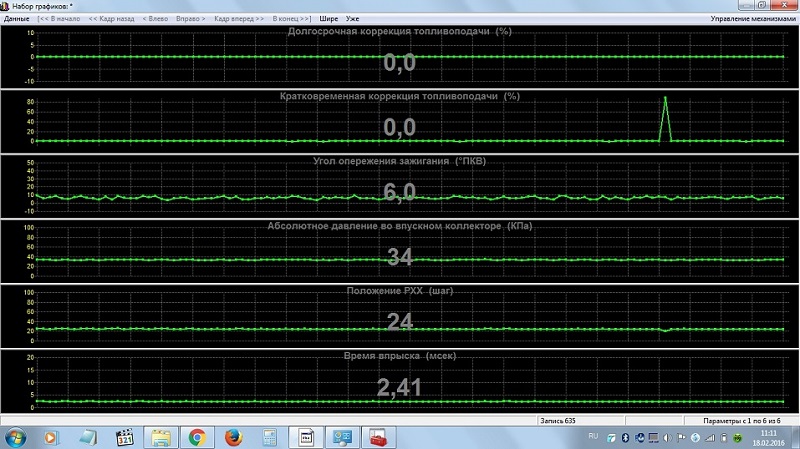Narrow the graph scale with 'Уже'
This screenshot has height=449, width=800.
(352, 19)
